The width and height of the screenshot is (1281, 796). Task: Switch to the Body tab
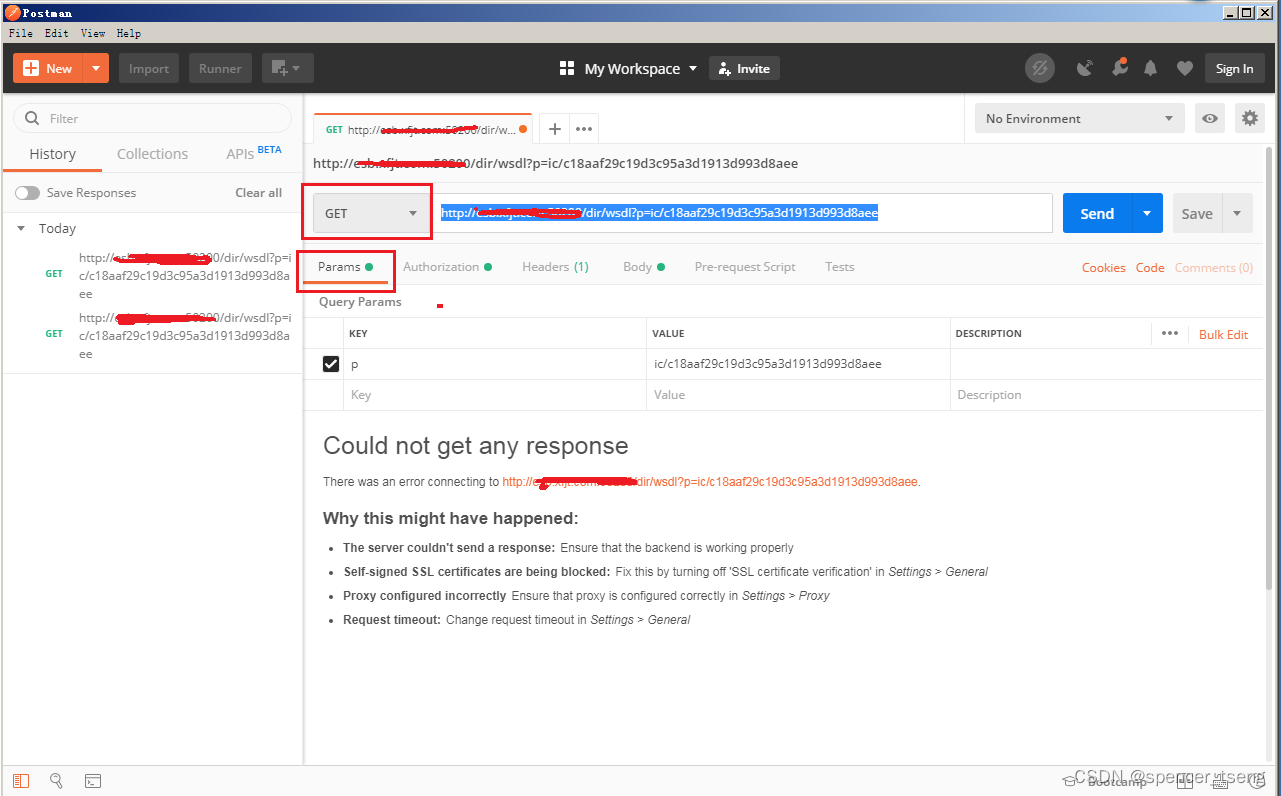coord(644,267)
